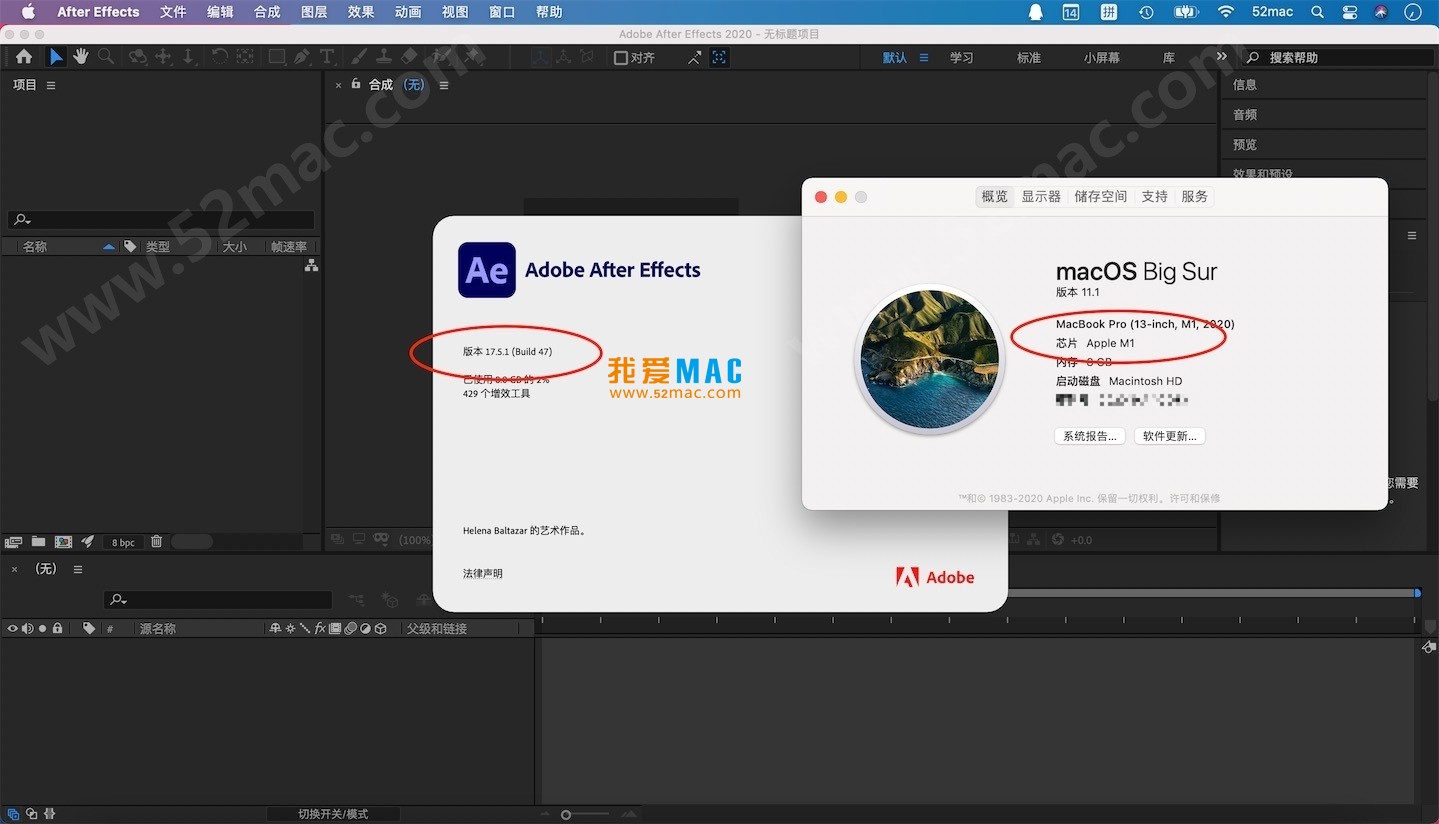
Task: Click 系统报告... button
Action: (1090, 436)
